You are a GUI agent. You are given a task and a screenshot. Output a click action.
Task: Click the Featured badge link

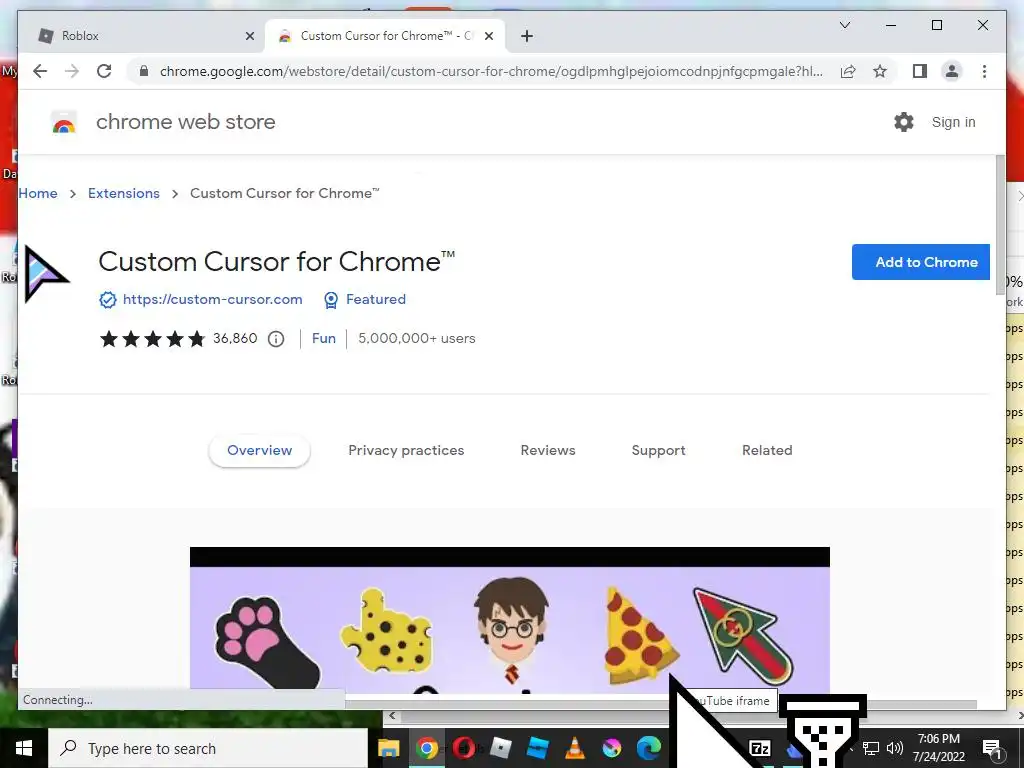(376, 299)
